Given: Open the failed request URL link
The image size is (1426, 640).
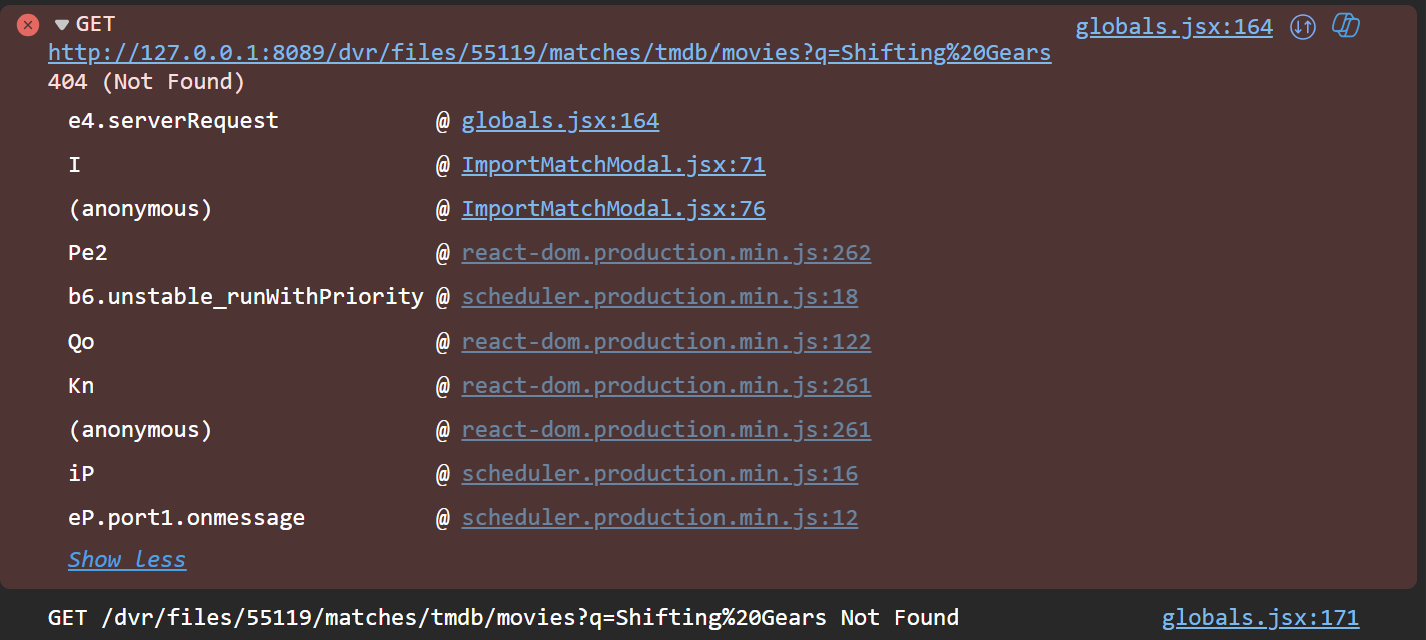Looking at the screenshot, I should [x=549, y=53].
